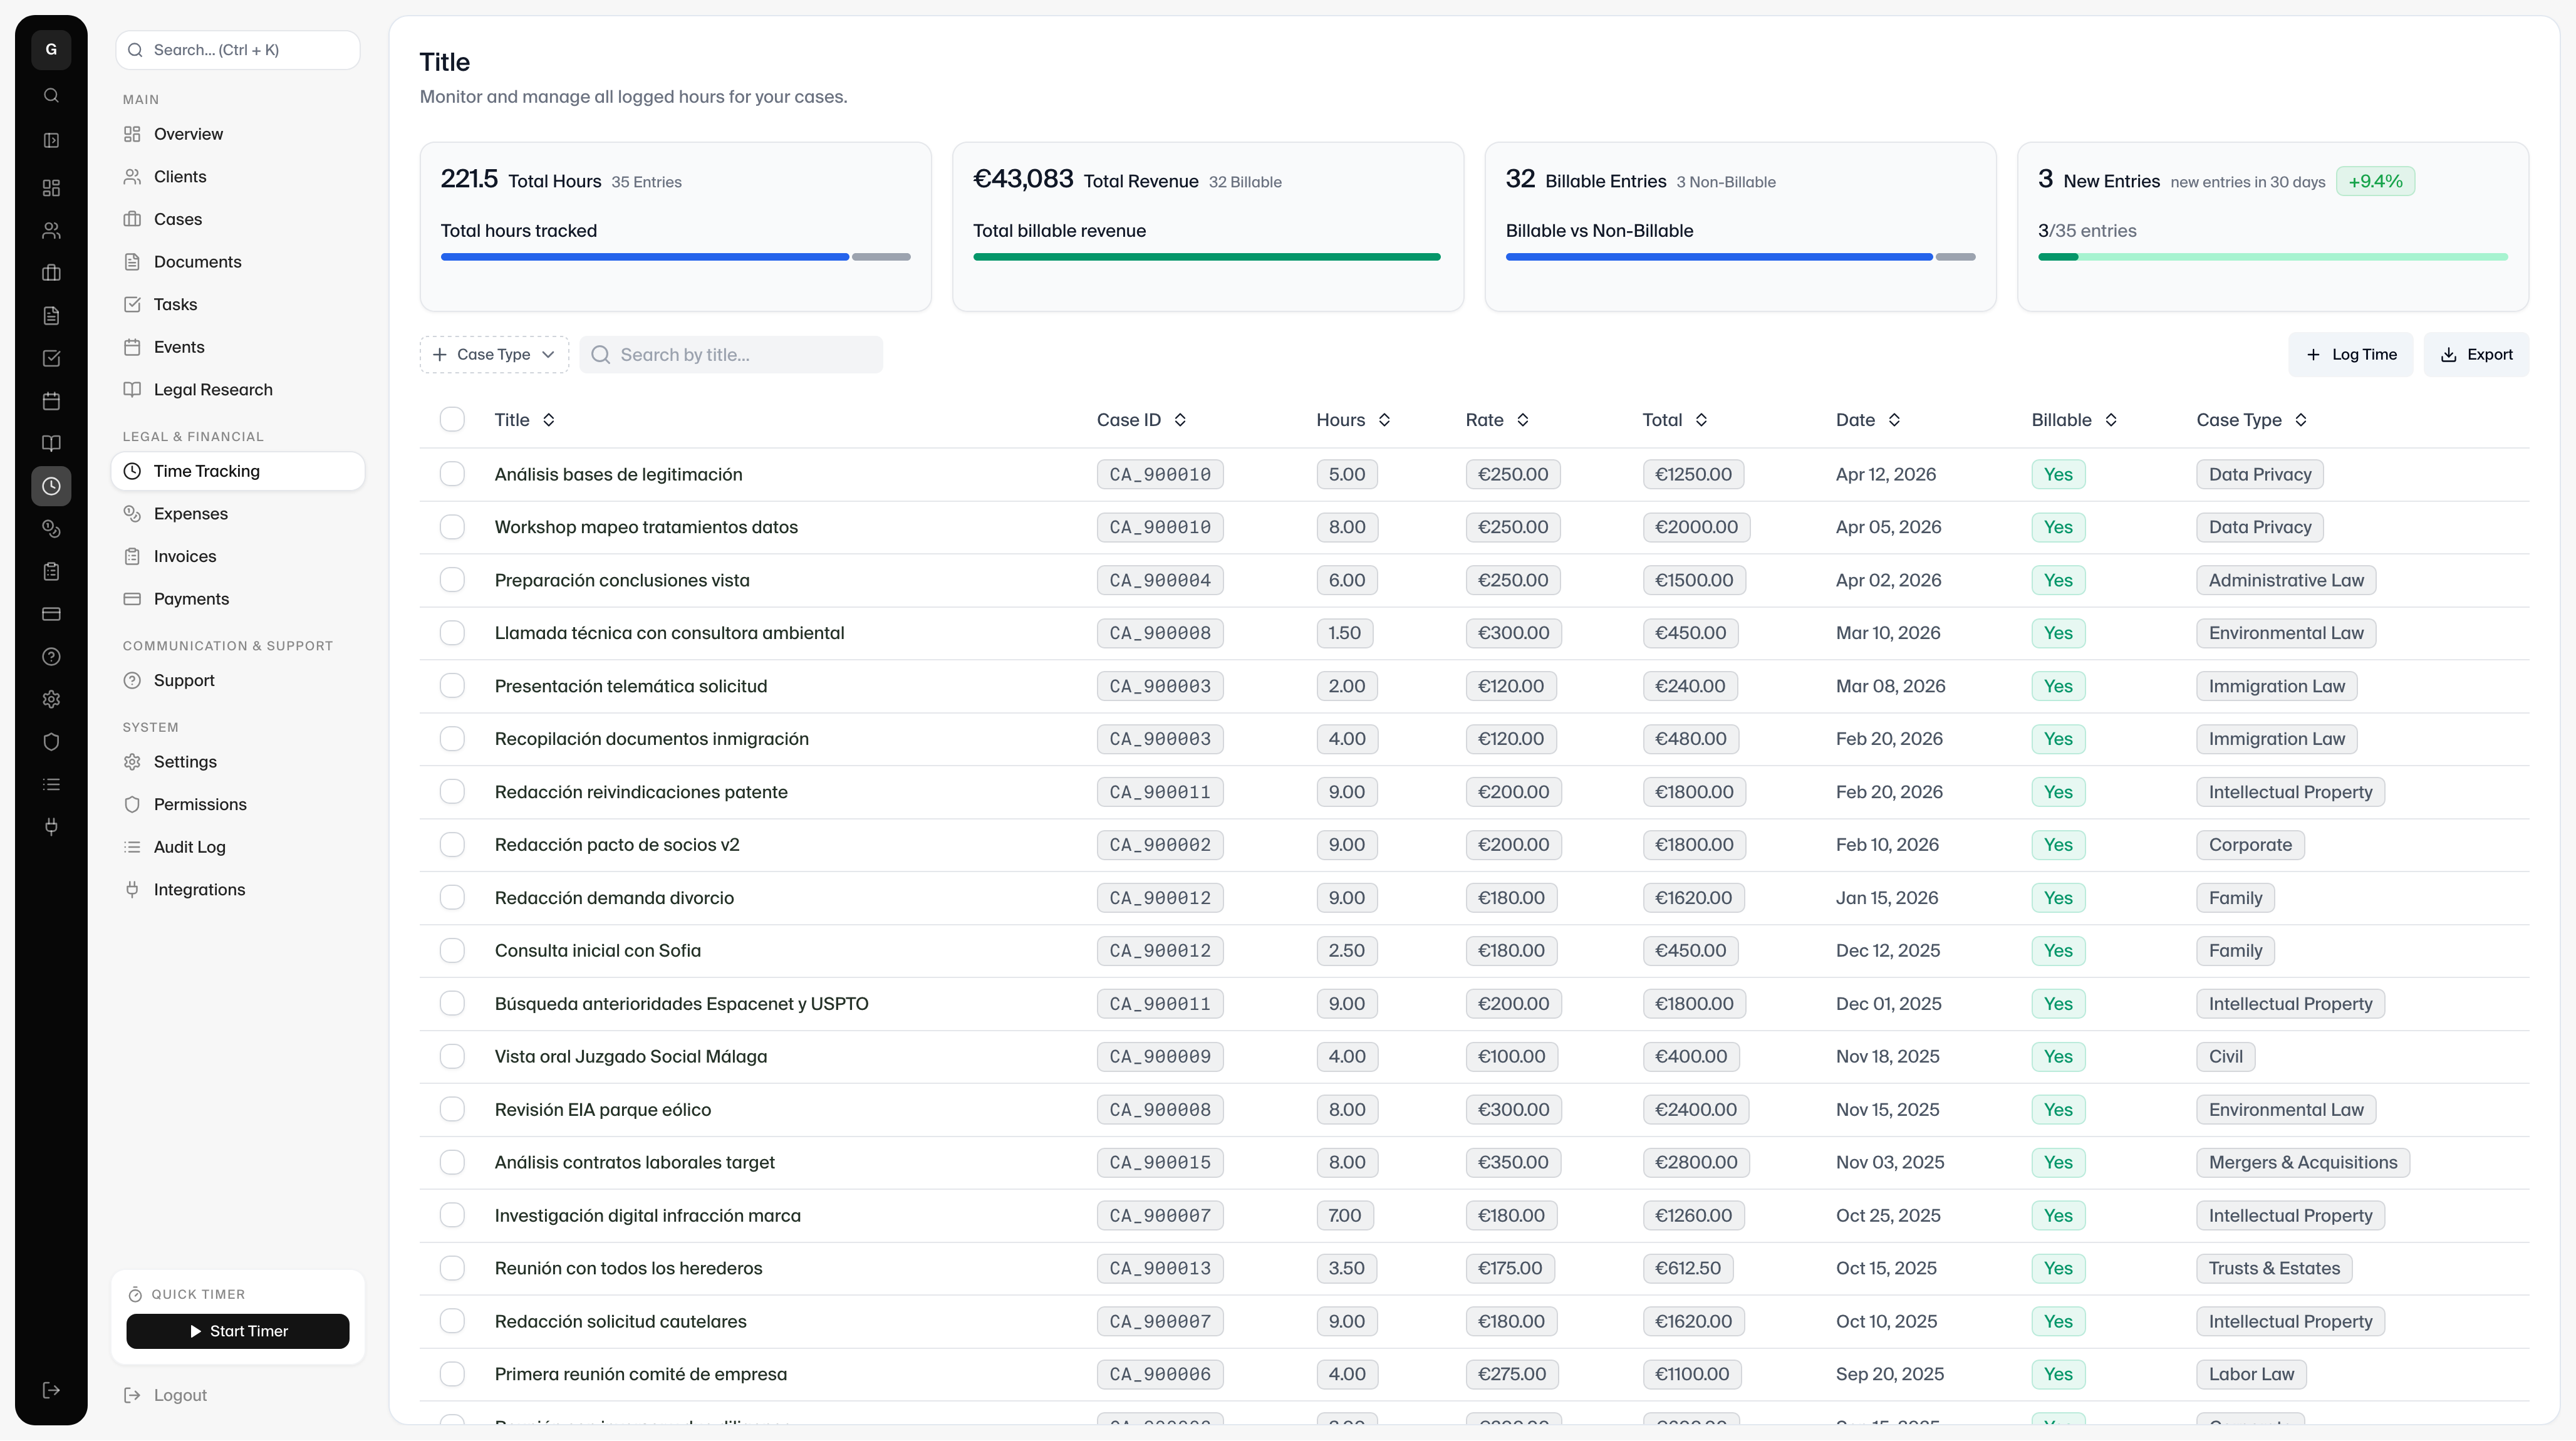2576x1441 pixels.
Task: Open Integrations in the sidebar
Action: 238,890
